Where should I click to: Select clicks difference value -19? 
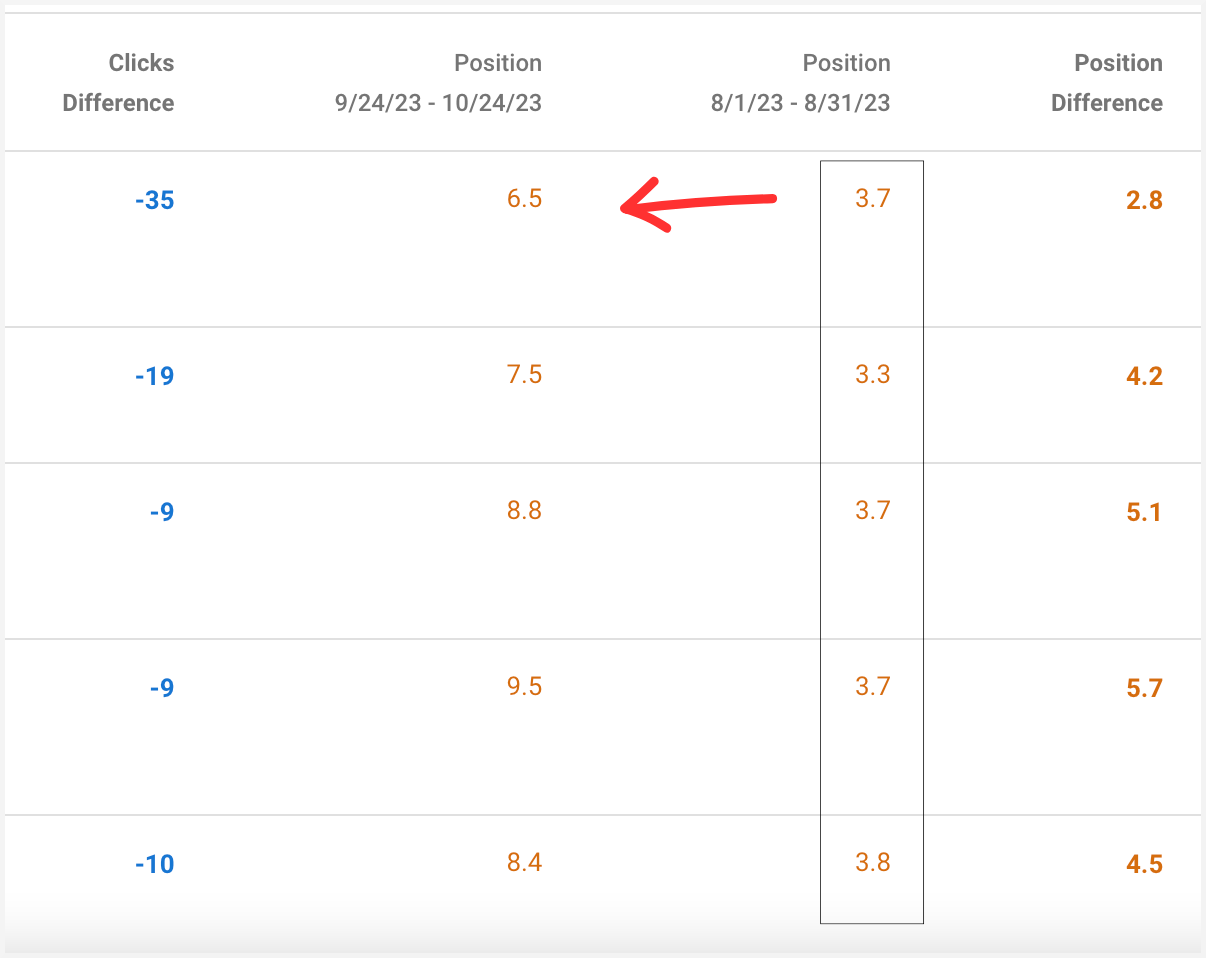pos(154,376)
